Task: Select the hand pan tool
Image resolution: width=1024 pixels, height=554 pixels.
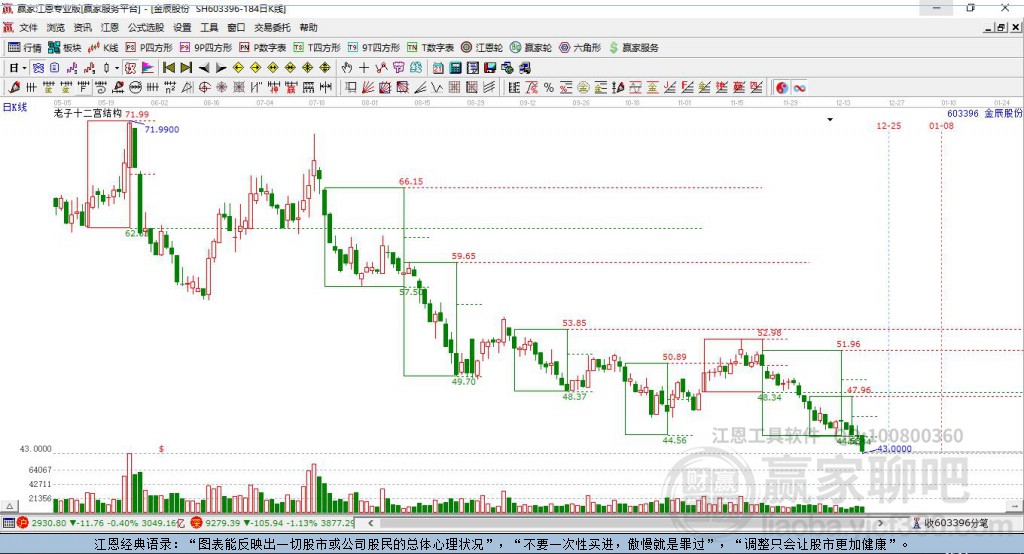Action: [x=347, y=68]
